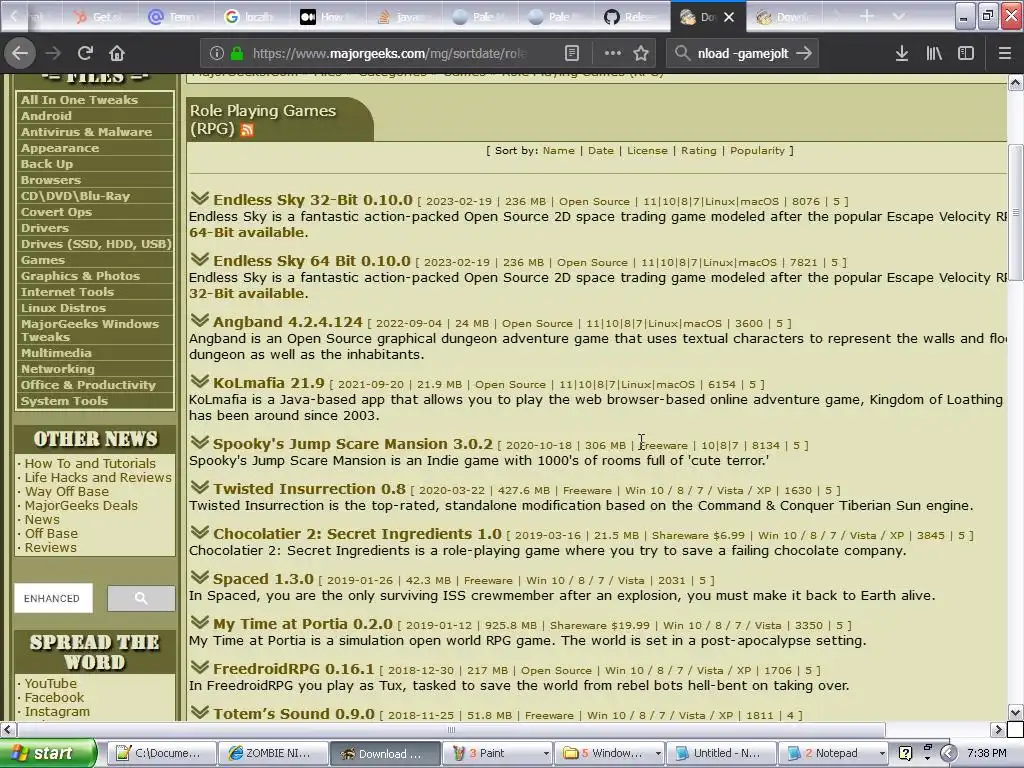Click the green padlock security icon

pos(237,54)
